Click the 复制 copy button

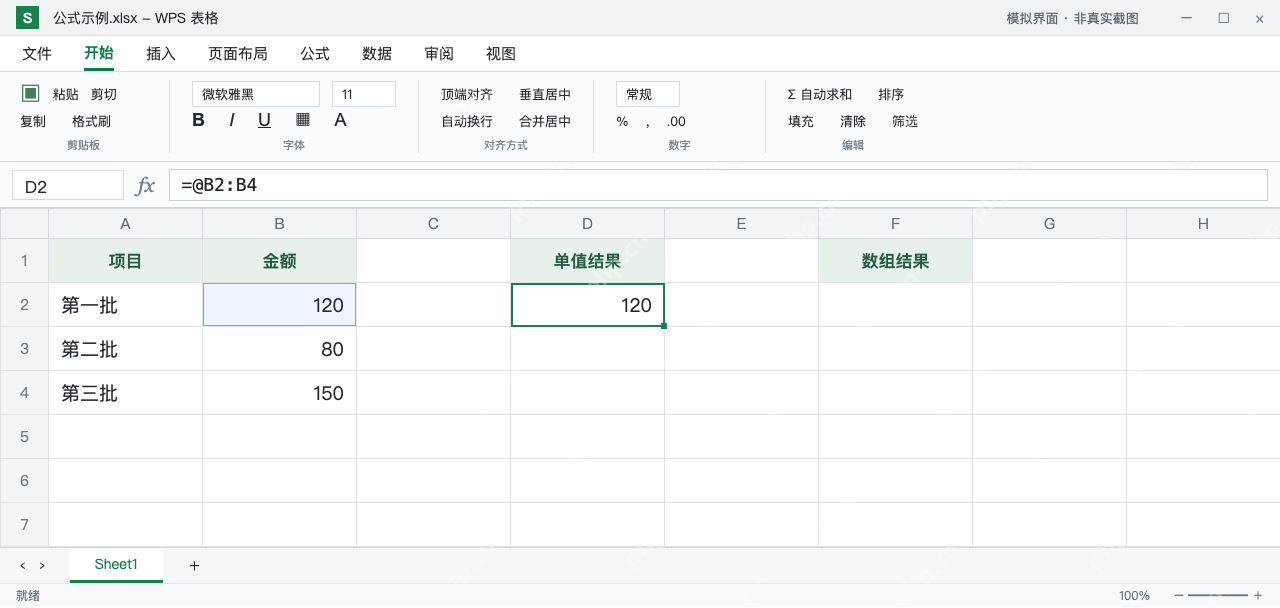click(x=33, y=121)
